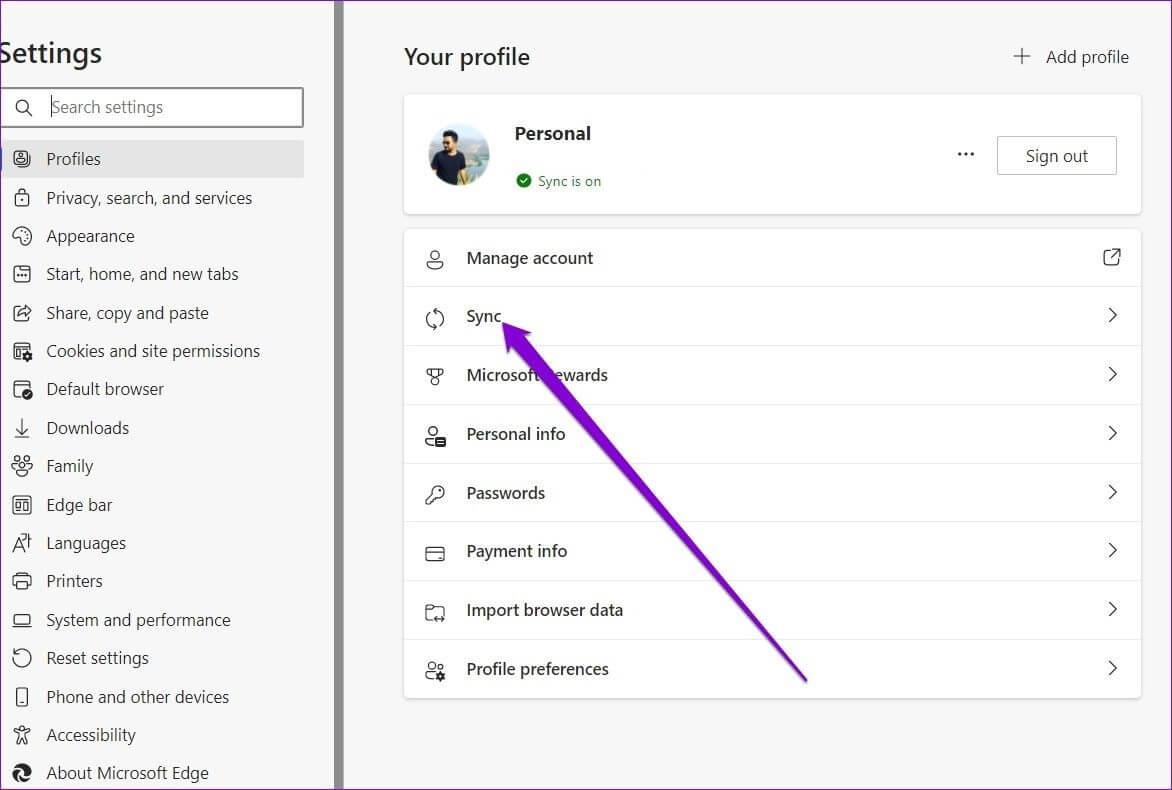Click the Share, copy and paste icon
This screenshot has width=1172, height=790.
22,312
